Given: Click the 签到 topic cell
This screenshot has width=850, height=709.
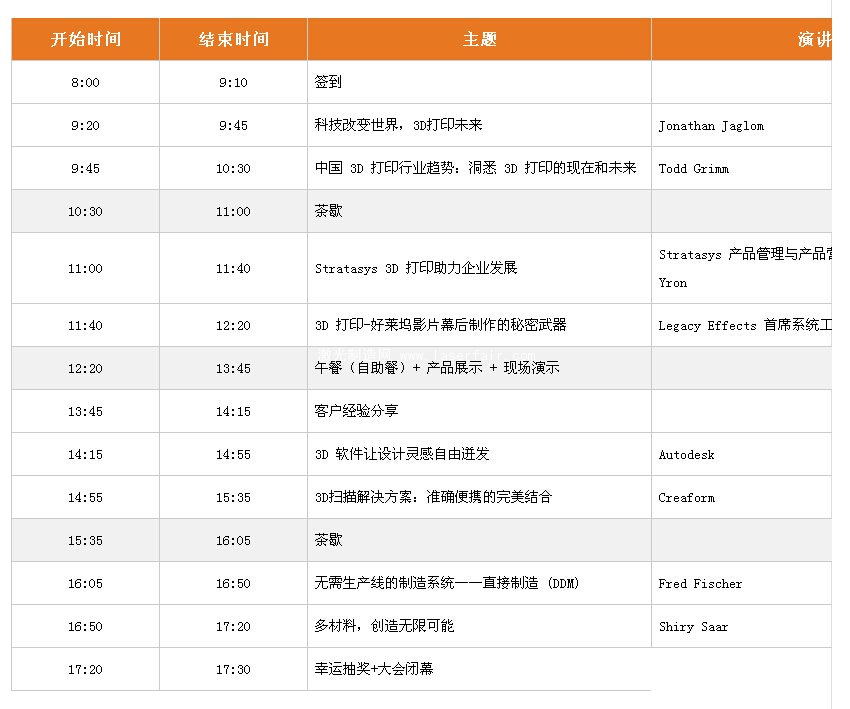Looking at the screenshot, I should [x=329, y=83].
